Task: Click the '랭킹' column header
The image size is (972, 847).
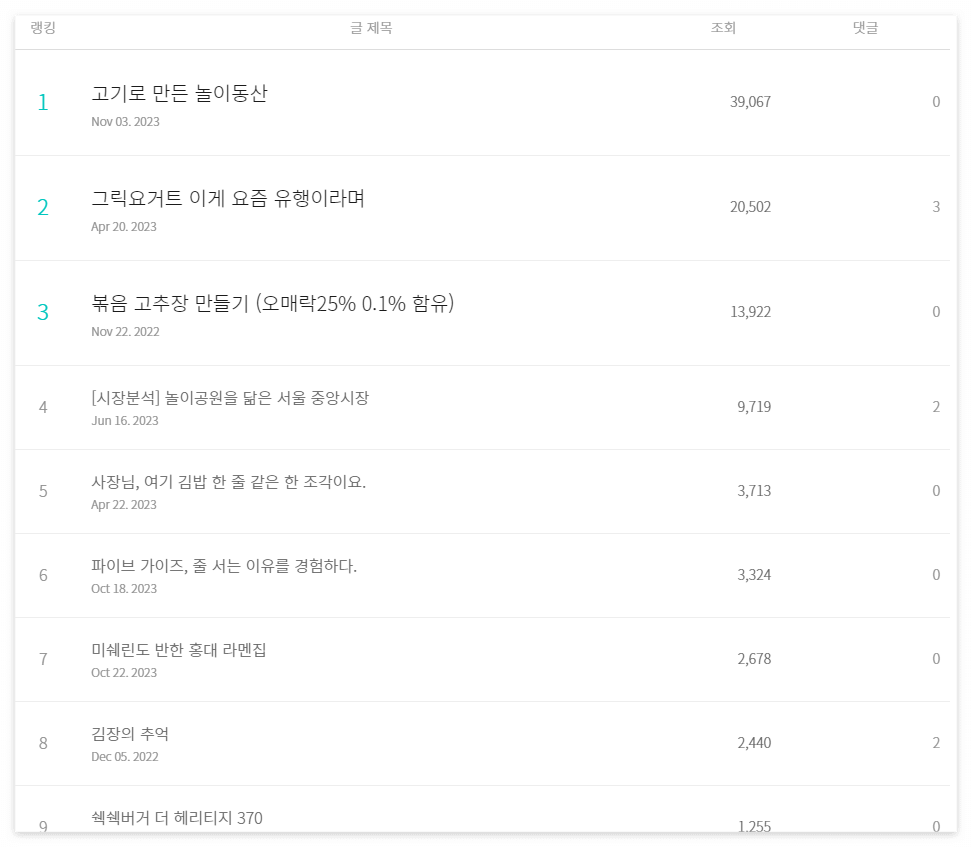Action: click(x=43, y=28)
